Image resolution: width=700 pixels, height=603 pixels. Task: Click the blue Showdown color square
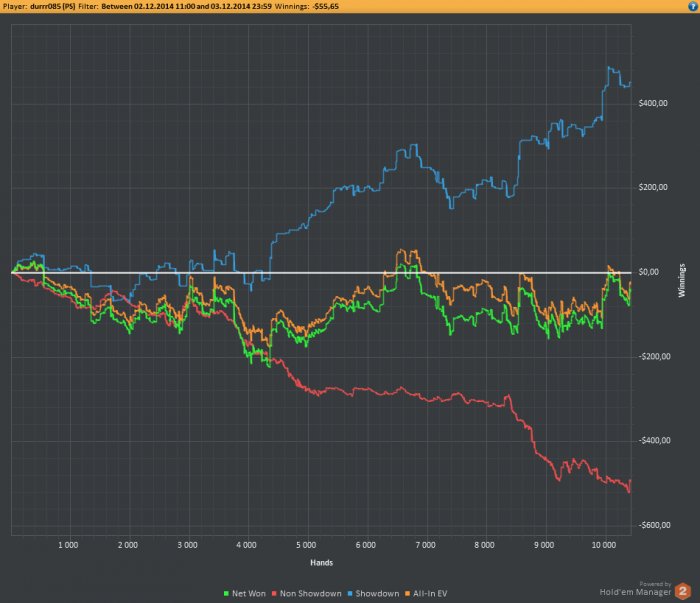[350, 594]
